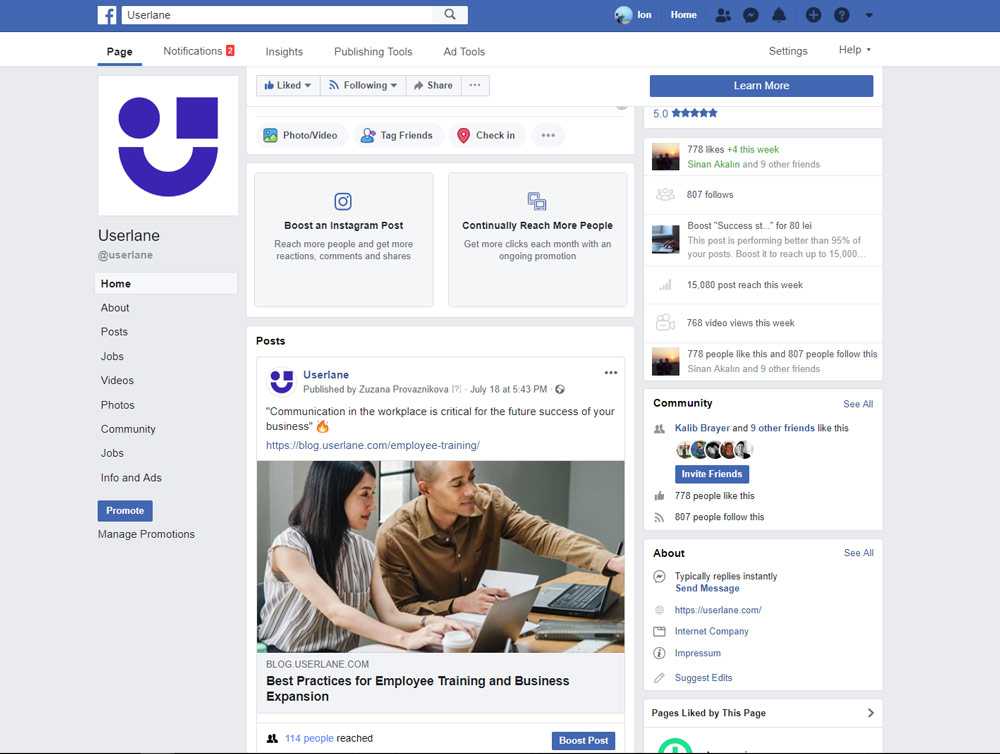This screenshot has height=754, width=1000.
Task: Click the Photo/Video icon button
Action: click(x=300, y=135)
